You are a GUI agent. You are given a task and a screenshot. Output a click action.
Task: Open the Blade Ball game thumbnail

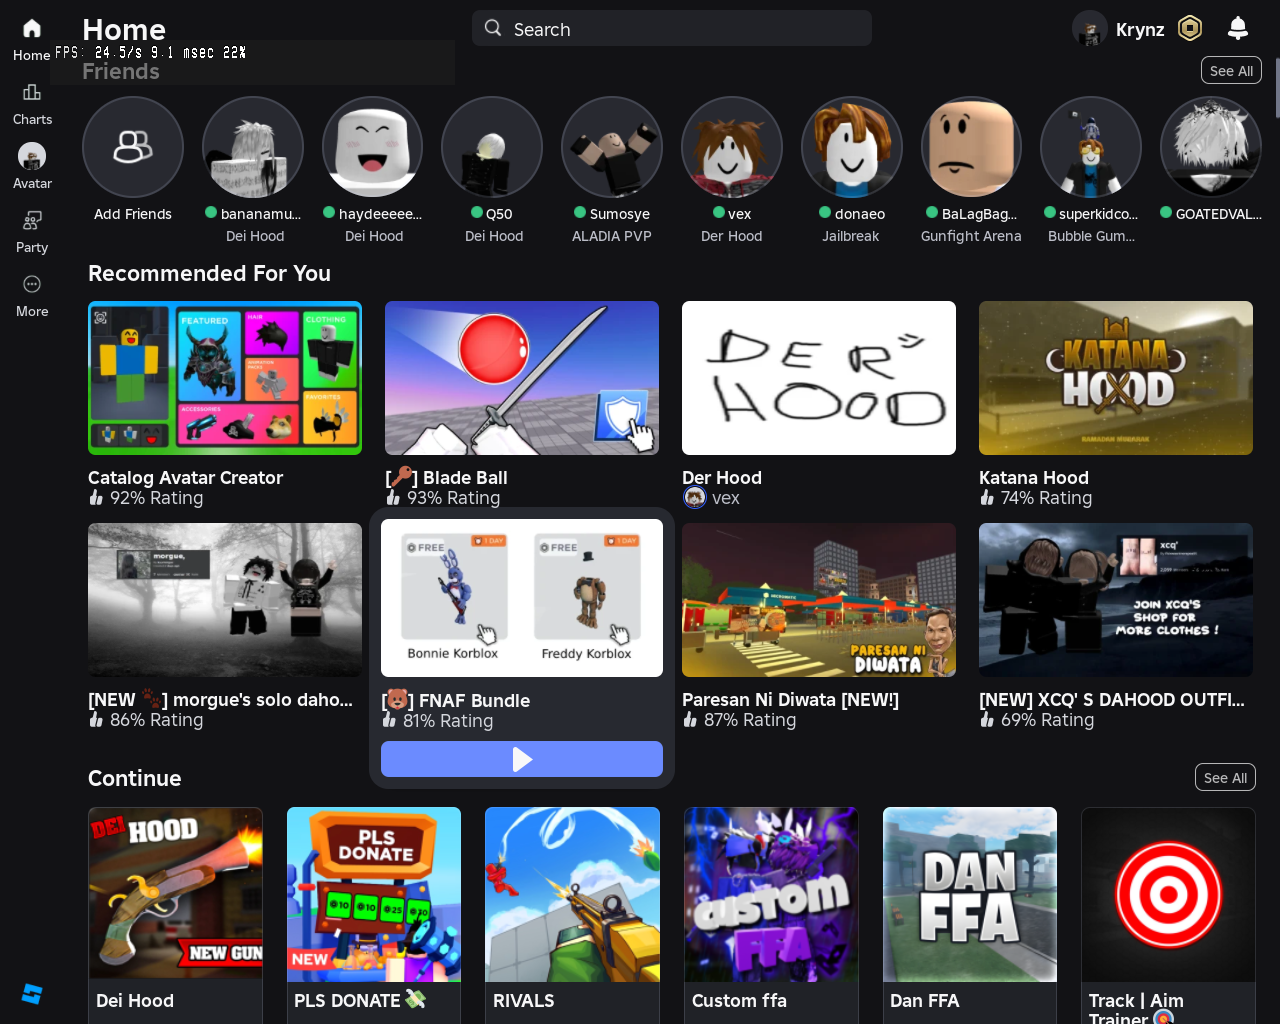[522, 378]
